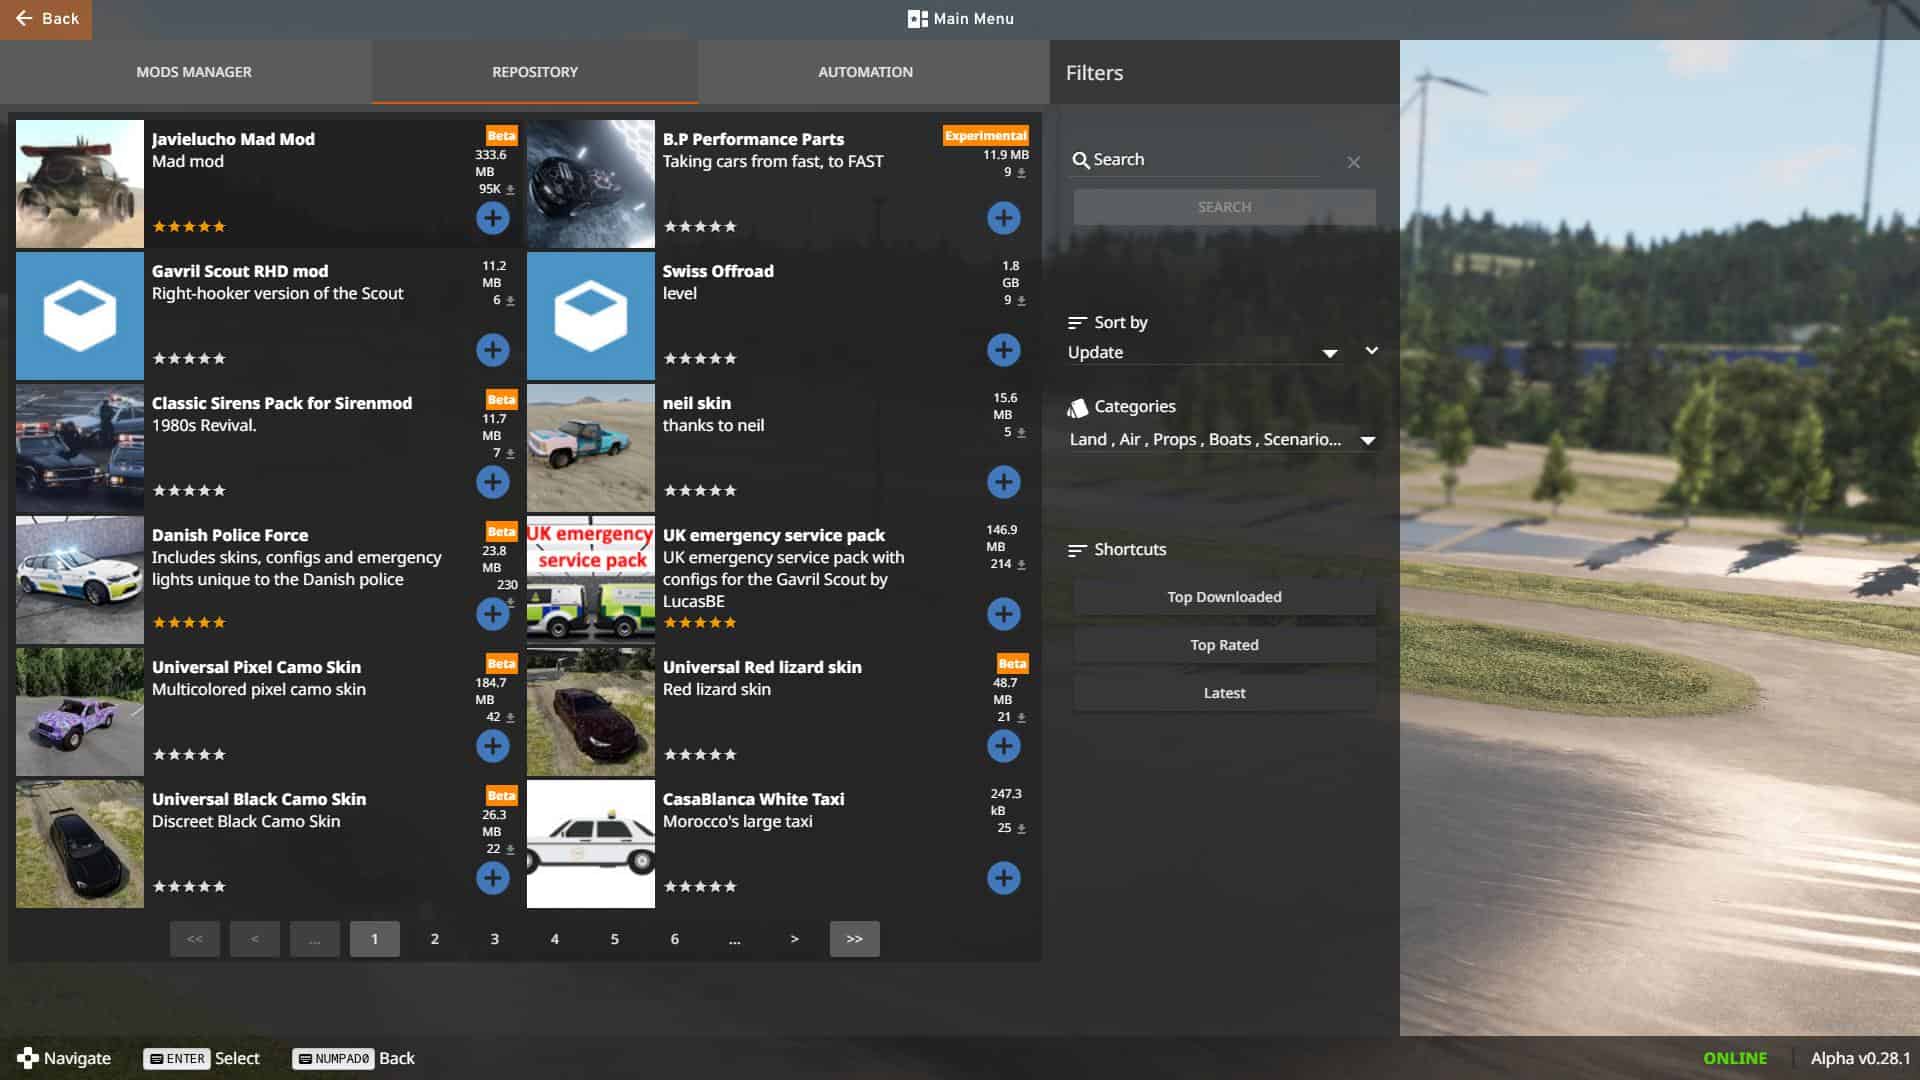Subscribe to Universal Black Camo Skin plus icon
This screenshot has height=1080, width=1920.
pyautogui.click(x=492, y=878)
